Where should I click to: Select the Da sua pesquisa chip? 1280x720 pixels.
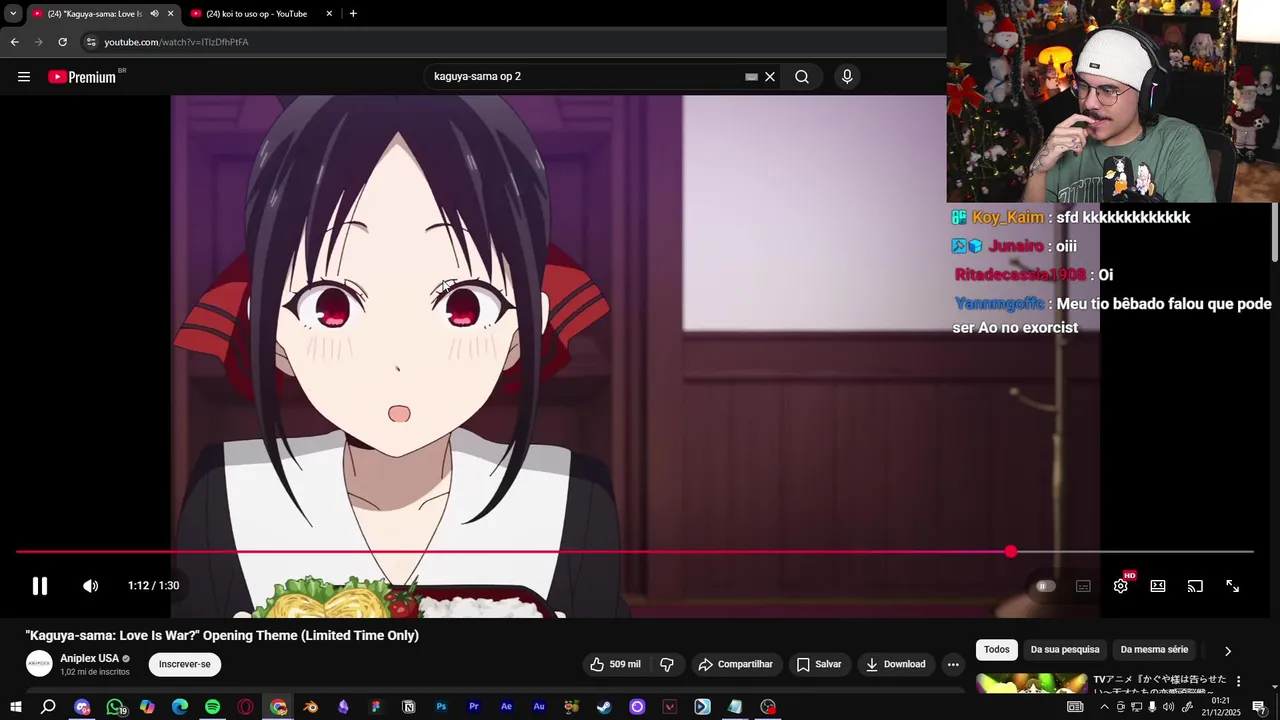(x=1065, y=650)
